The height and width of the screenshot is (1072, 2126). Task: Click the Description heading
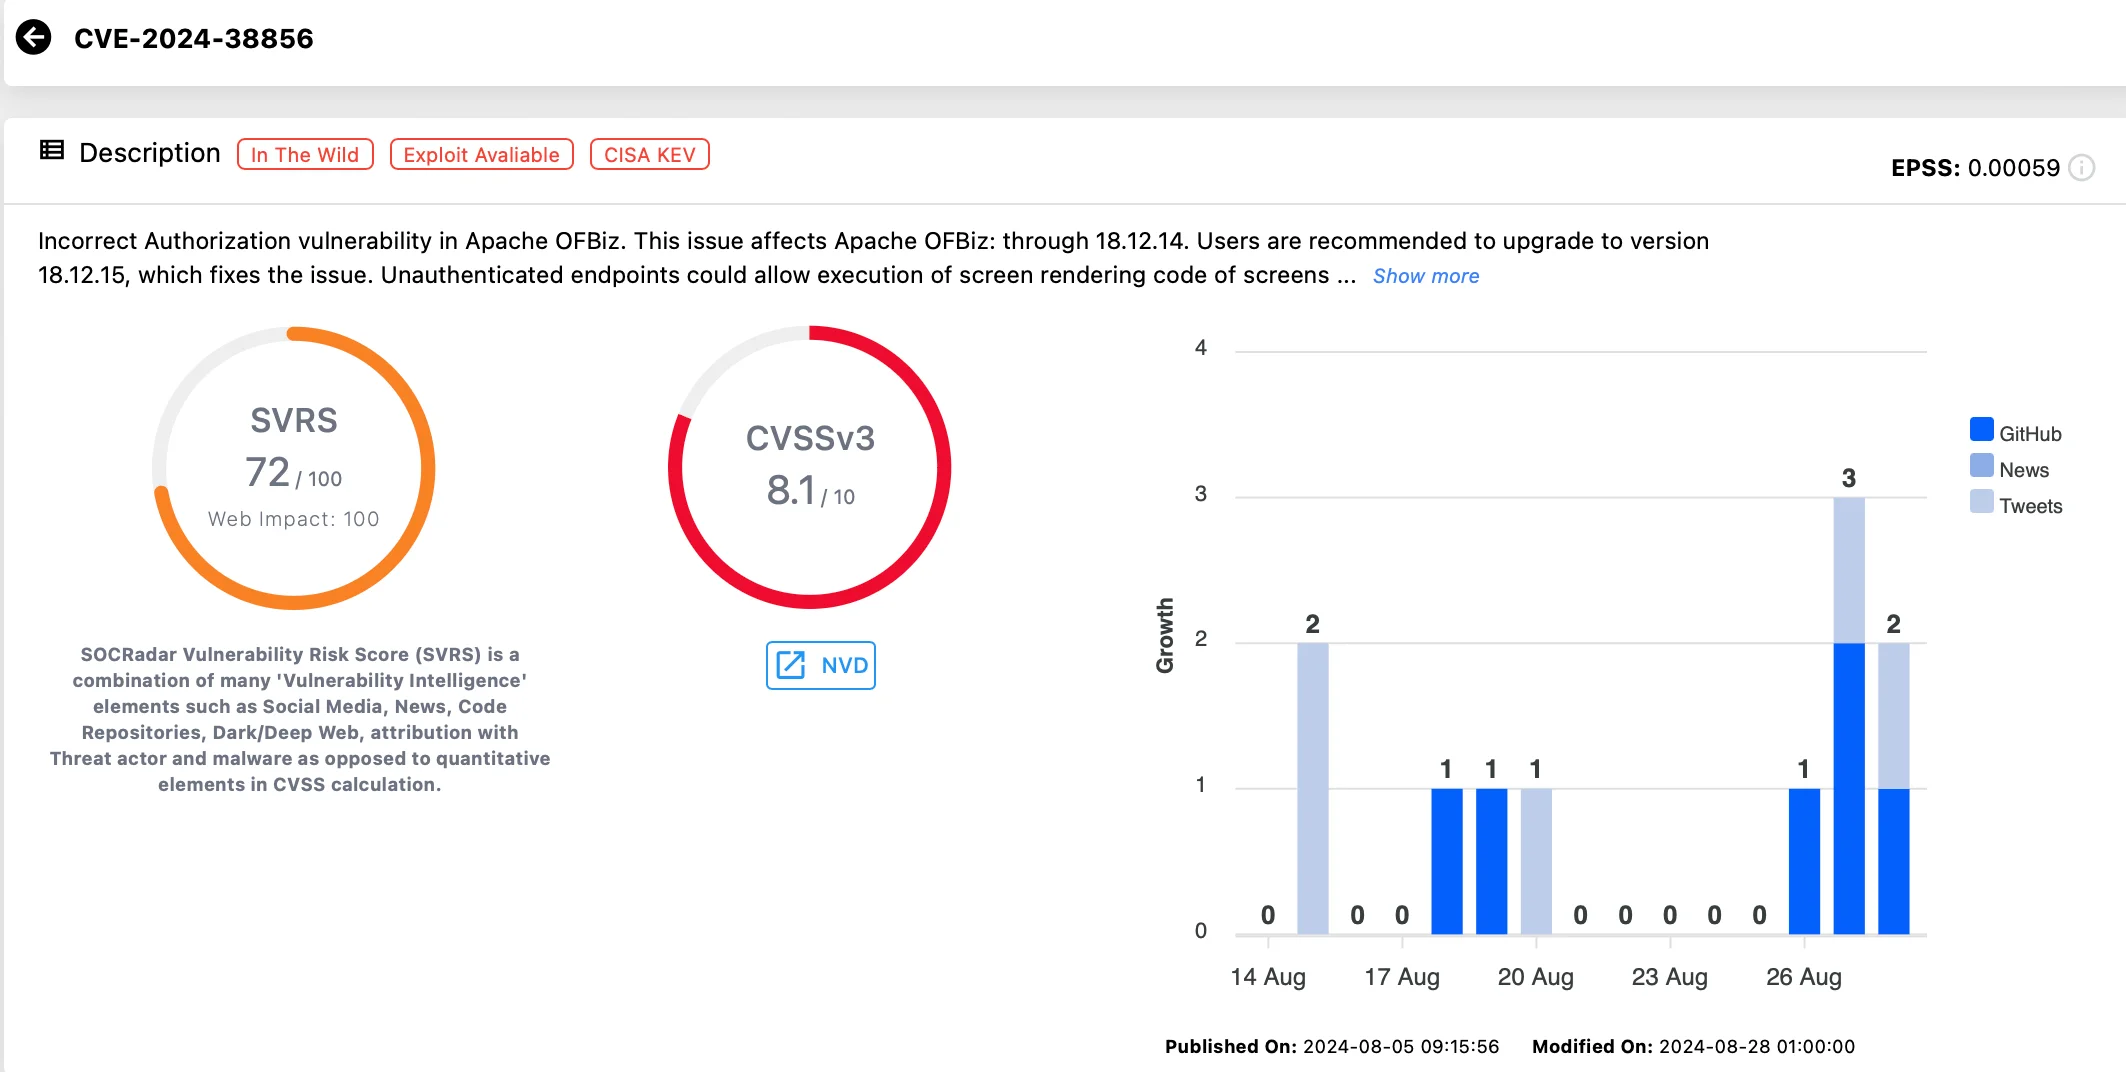coord(150,153)
